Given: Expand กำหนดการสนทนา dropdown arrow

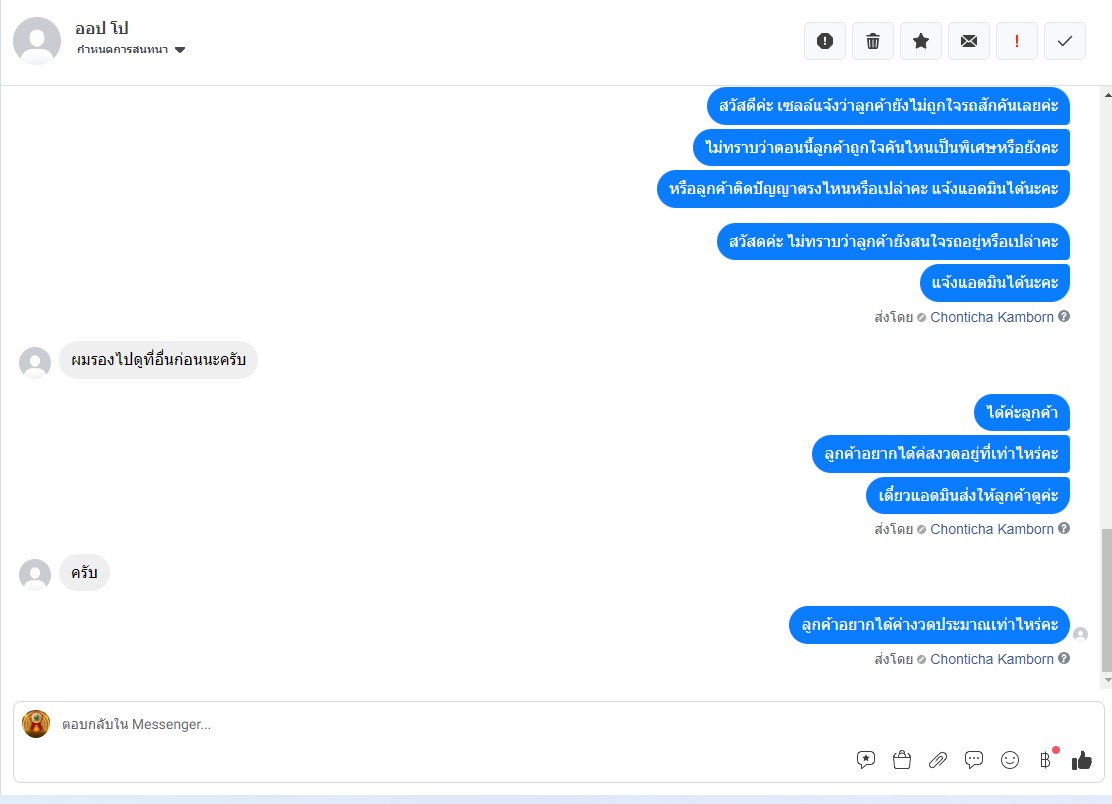Looking at the screenshot, I should pos(180,50).
